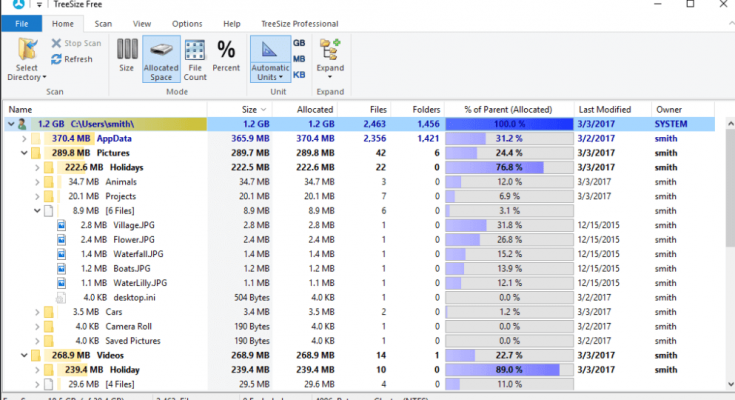Expand the Cars folder
The height and width of the screenshot is (400, 735).
[37, 312]
